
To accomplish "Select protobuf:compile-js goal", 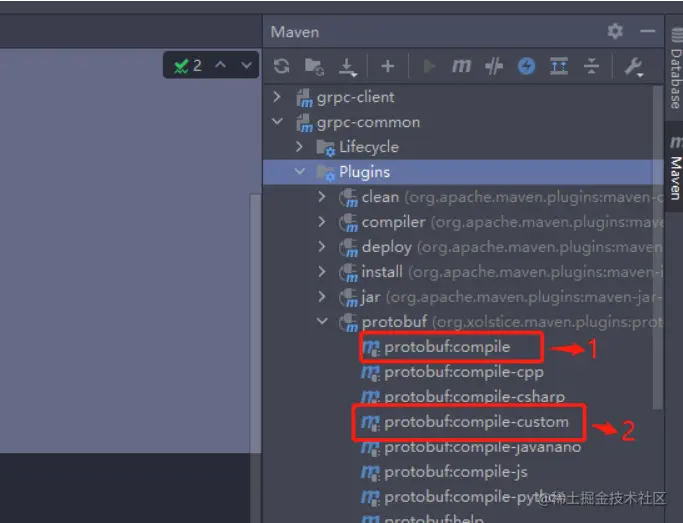I will tap(456, 472).
